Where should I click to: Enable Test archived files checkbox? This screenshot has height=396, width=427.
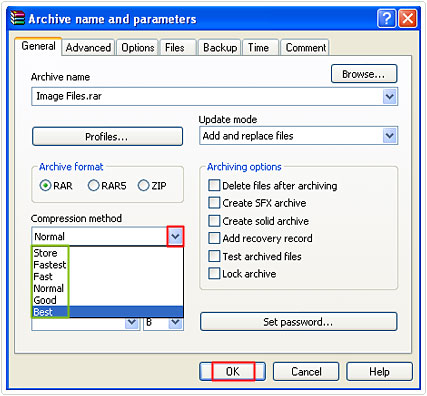pyautogui.click(x=214, y=256)
